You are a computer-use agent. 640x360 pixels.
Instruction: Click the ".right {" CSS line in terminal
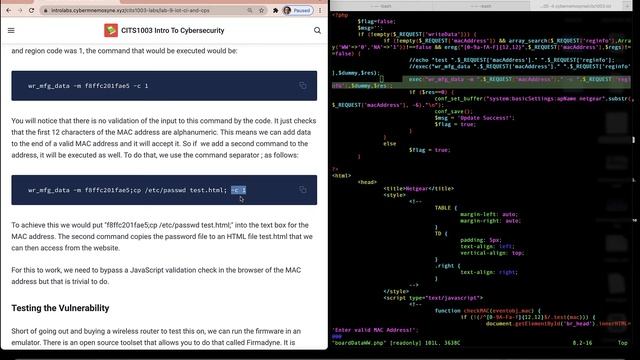[448, 266]
